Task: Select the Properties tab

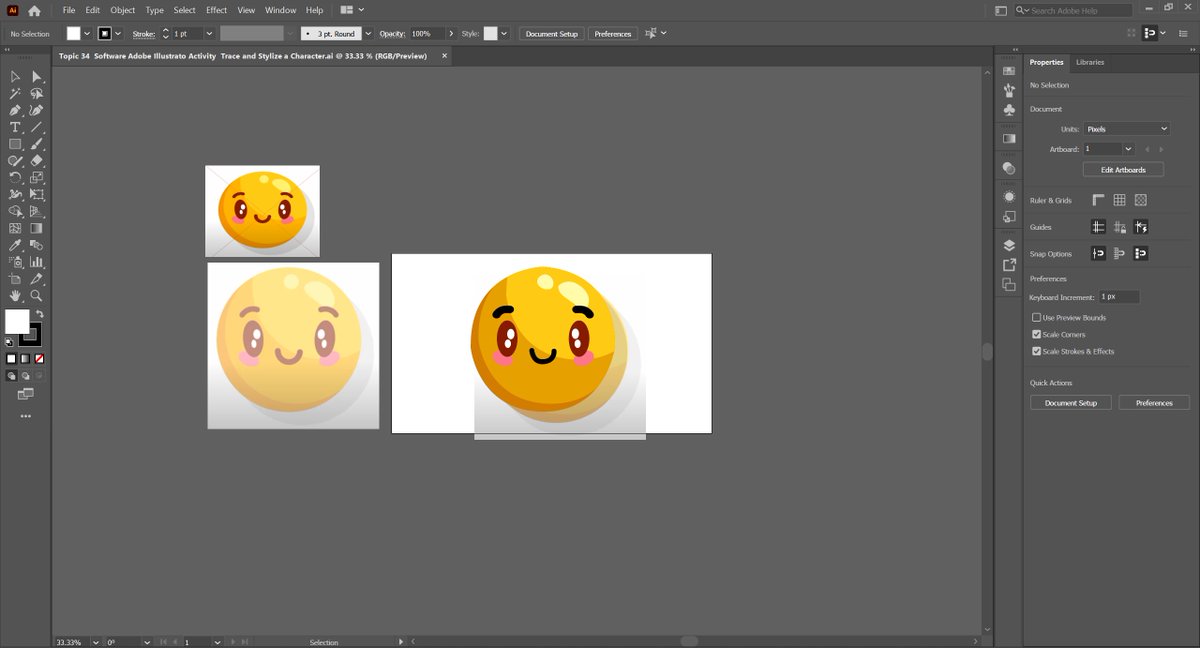Action: pyautogui.click(x=1047, y=62)
